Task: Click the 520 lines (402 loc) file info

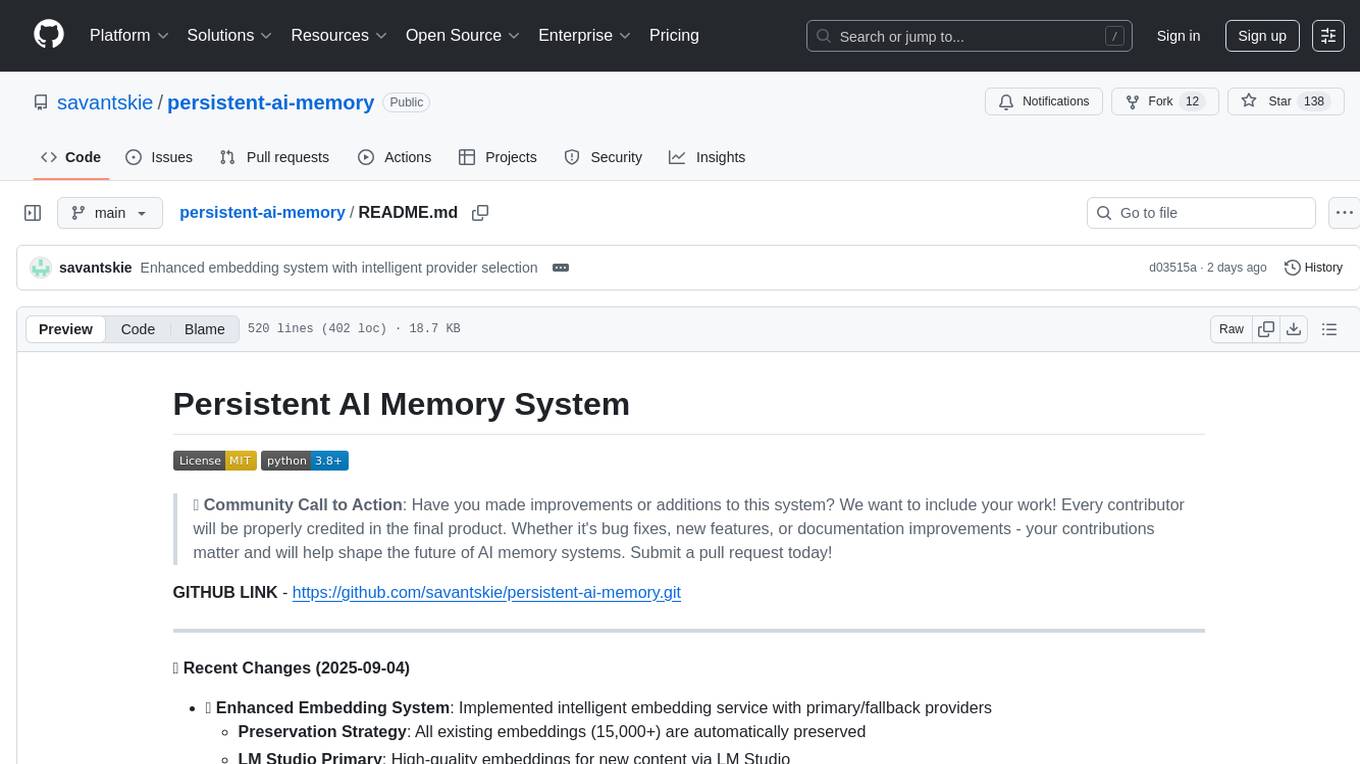Action: coord(354,329)
